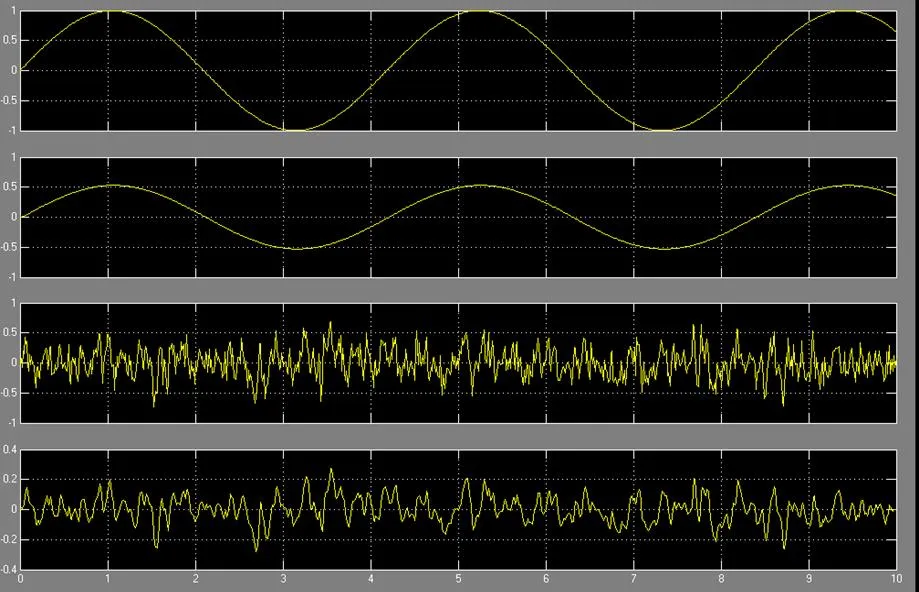Select the bottom plot with smoothed noise
Image resolution: width=919 pixels, height=592 pixels.
coord(458,509)
